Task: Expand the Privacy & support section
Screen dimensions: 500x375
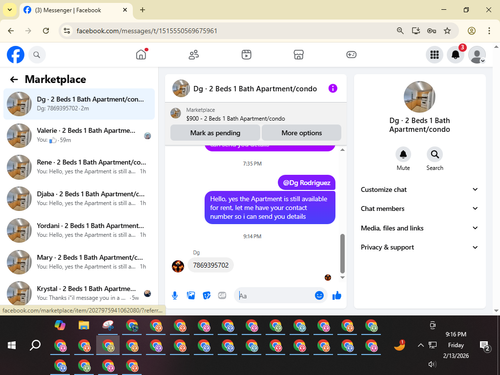Action: point(419,247)
